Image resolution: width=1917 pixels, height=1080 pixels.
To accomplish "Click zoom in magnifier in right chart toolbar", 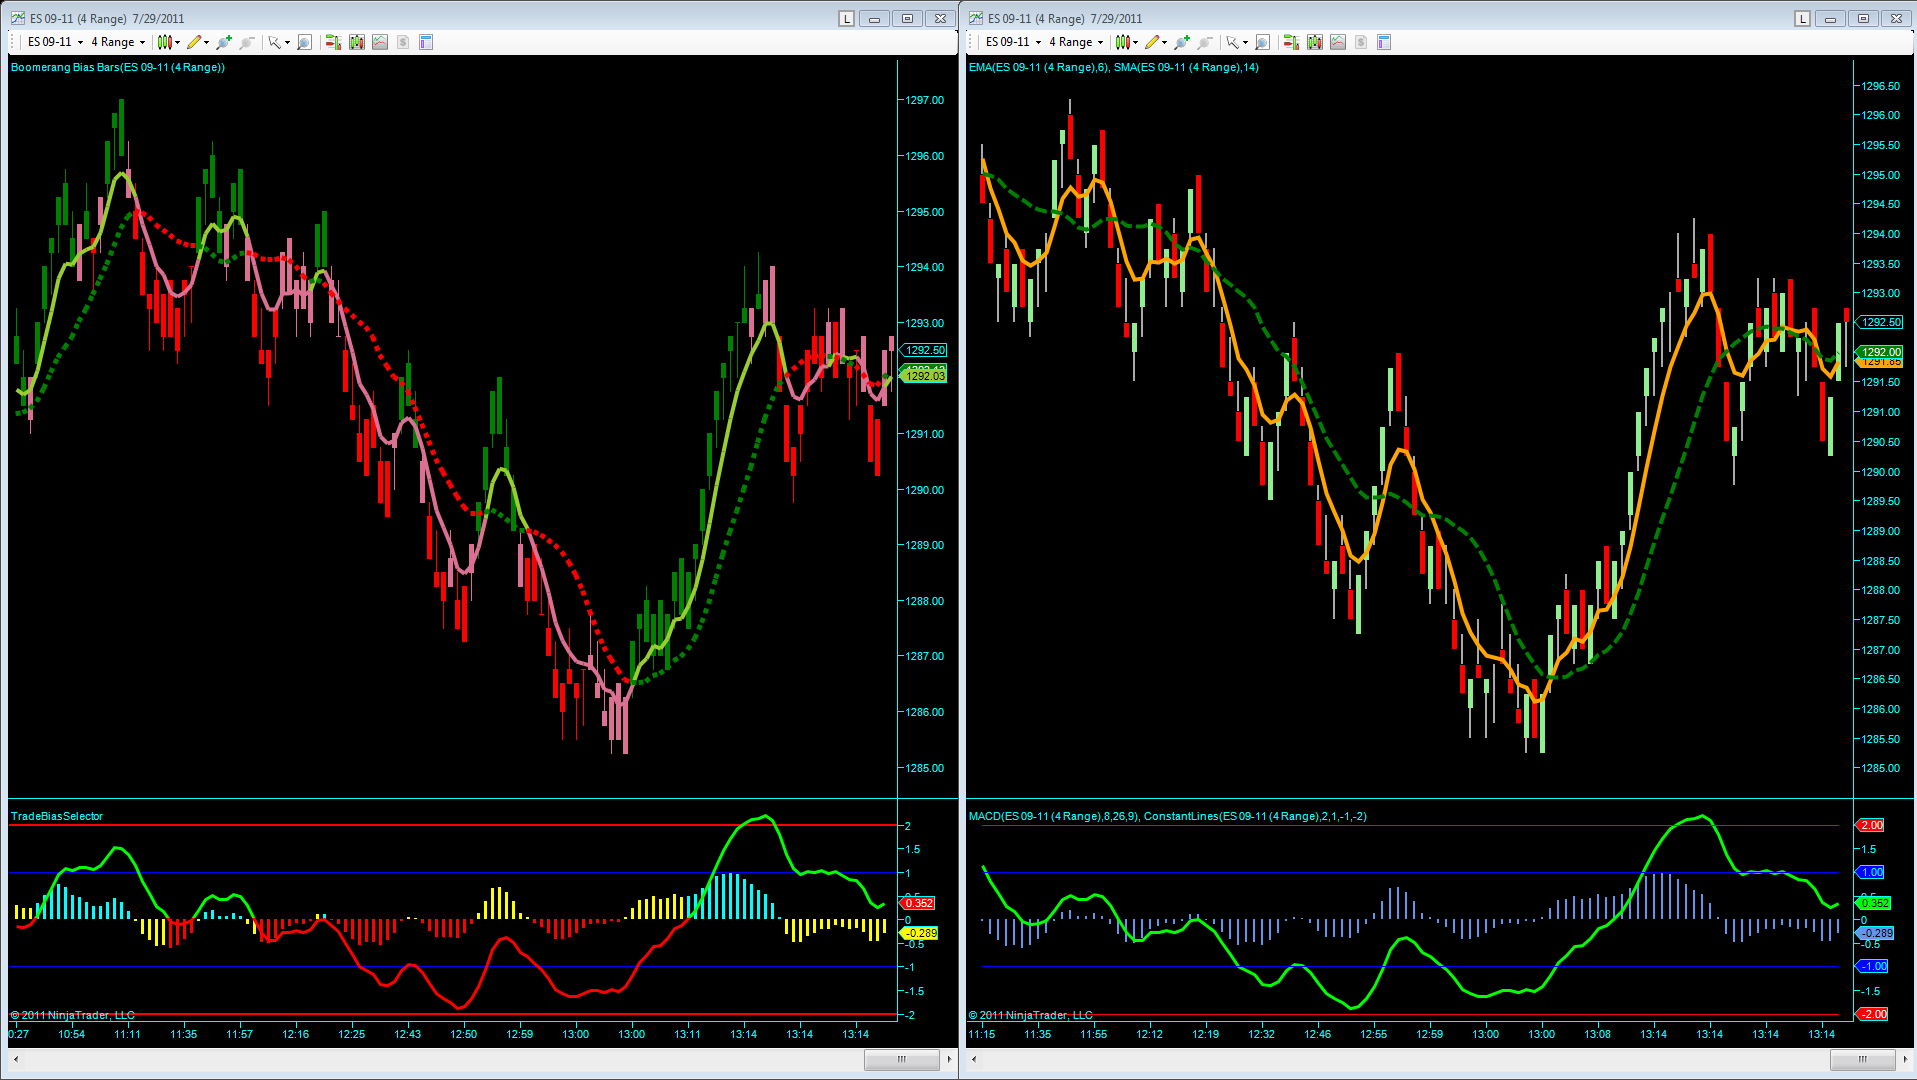I will pos(1182,42).
